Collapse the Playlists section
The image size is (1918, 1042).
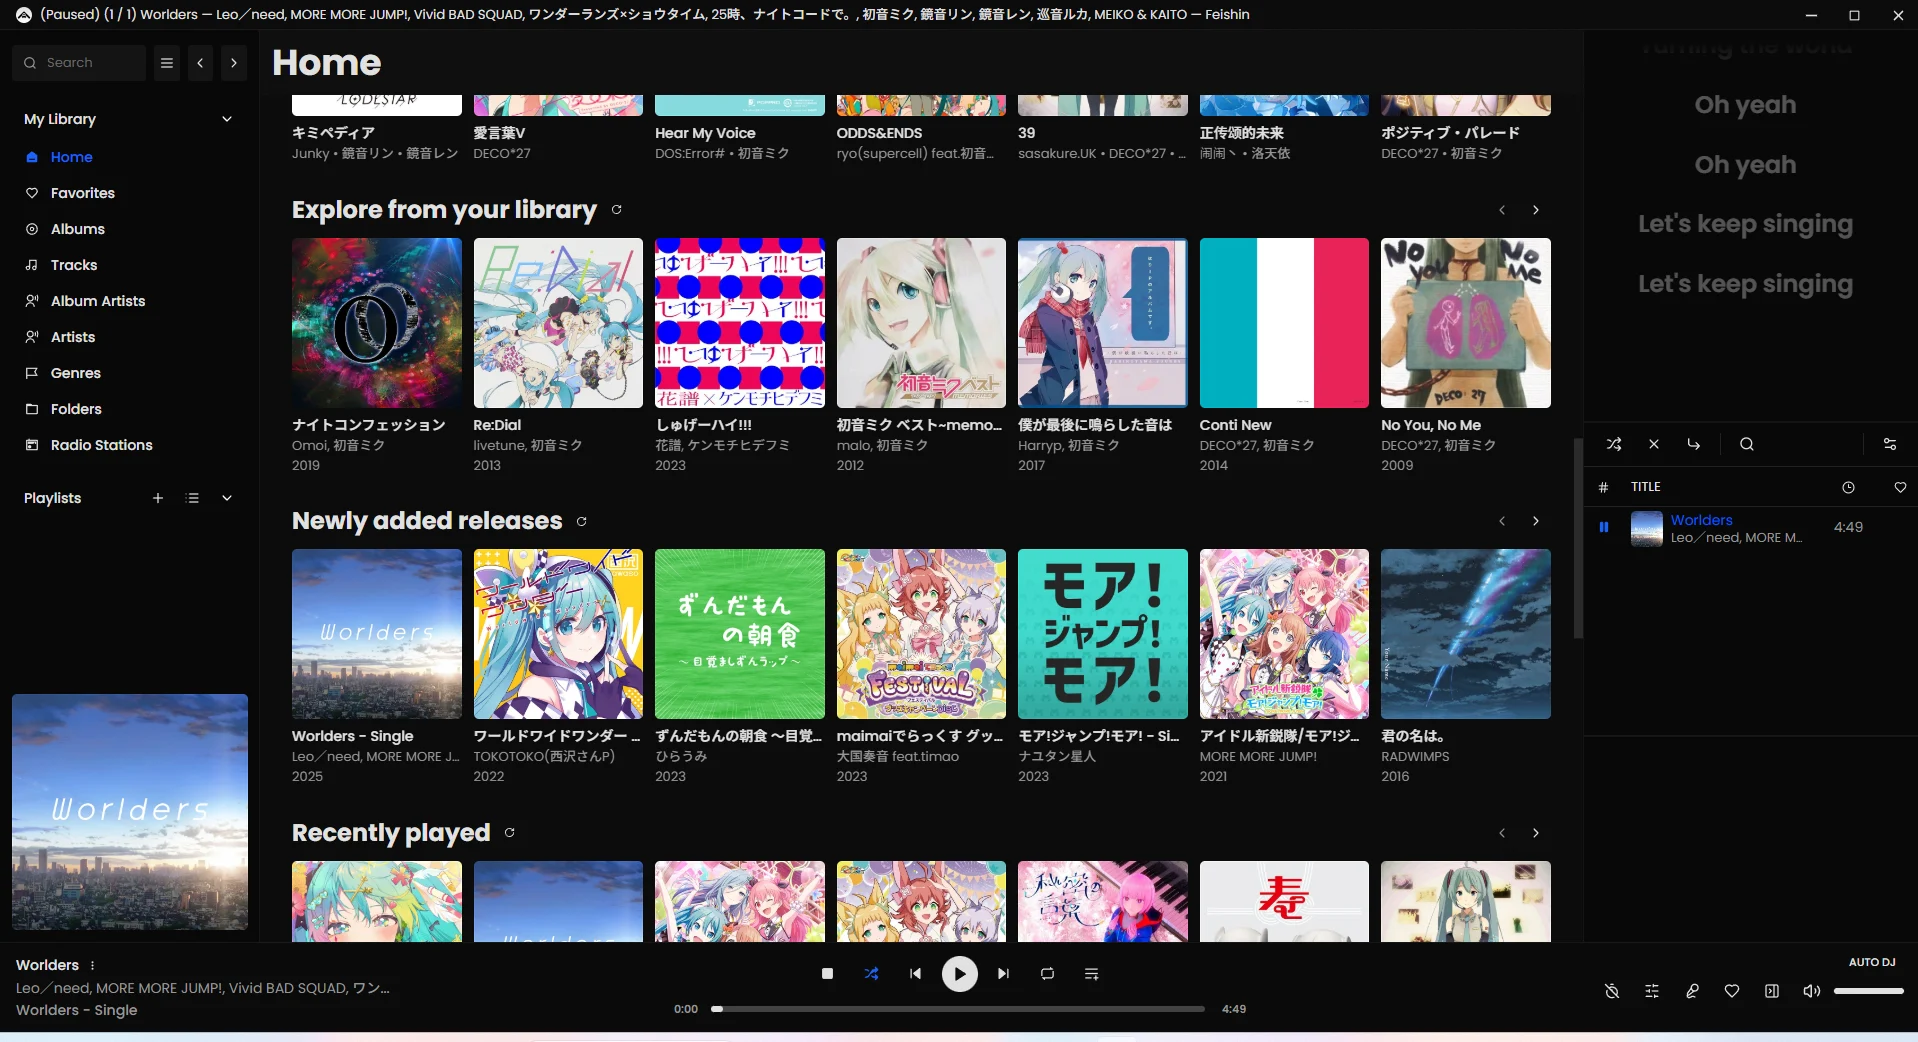click(x=227, y=498)
